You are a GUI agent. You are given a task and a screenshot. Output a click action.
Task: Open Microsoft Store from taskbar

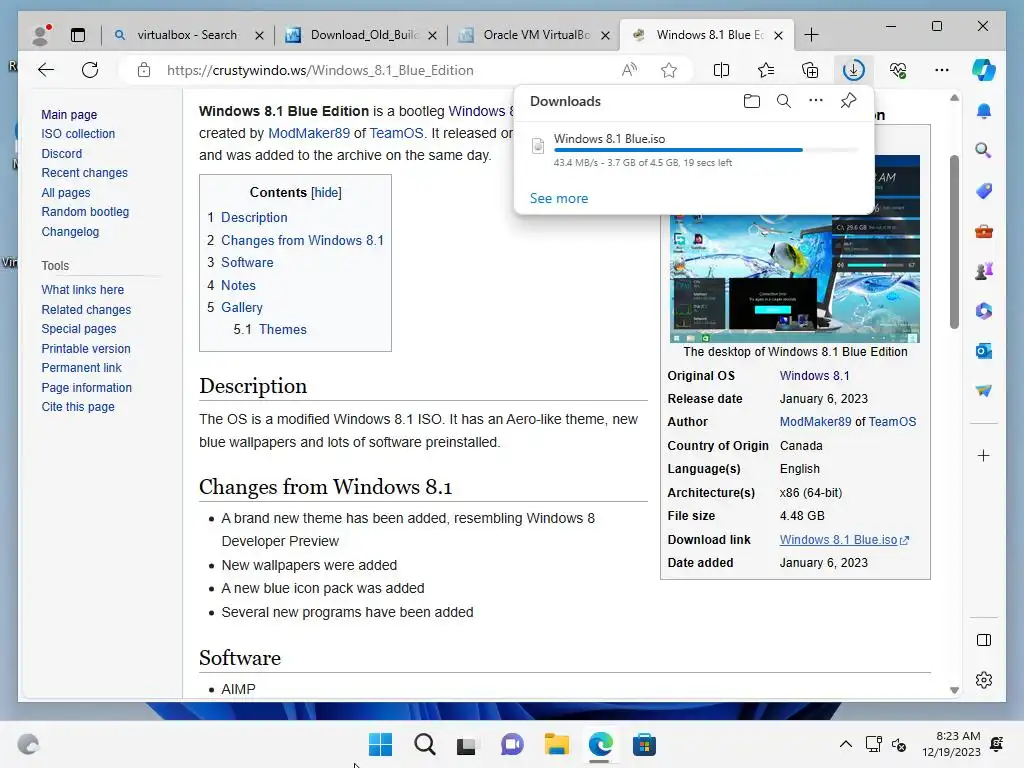644,744
